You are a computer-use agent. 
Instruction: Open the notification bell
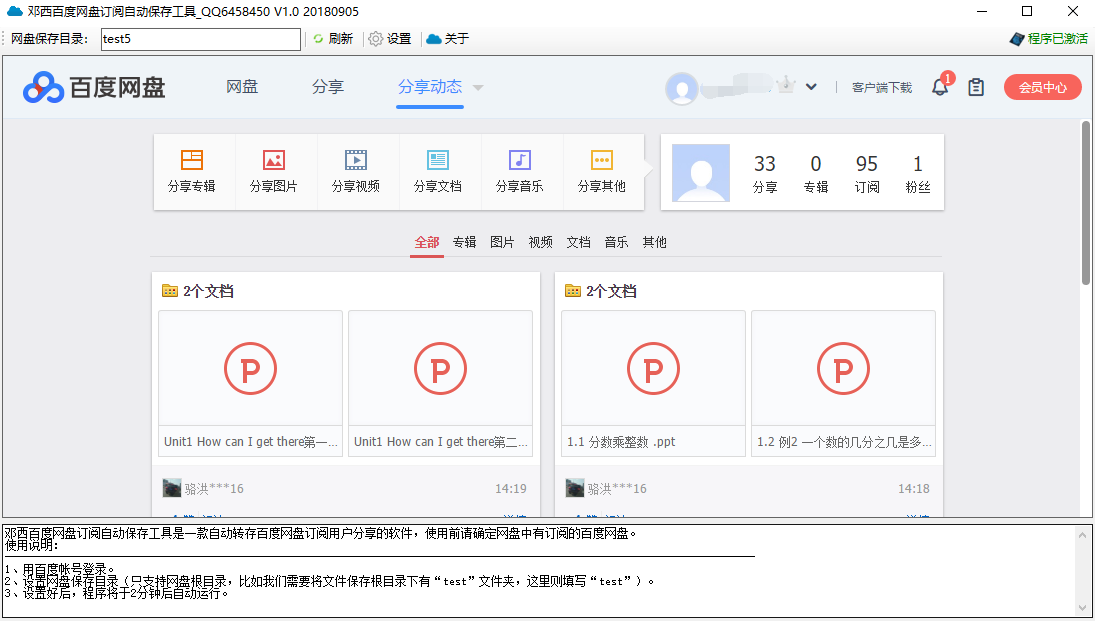coord(940,87)
